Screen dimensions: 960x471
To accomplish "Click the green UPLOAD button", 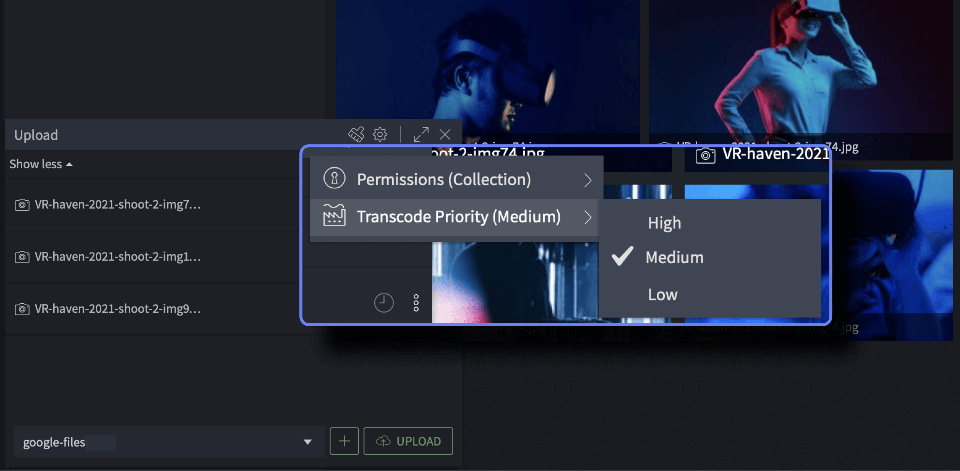I will (x=408, y=441).
